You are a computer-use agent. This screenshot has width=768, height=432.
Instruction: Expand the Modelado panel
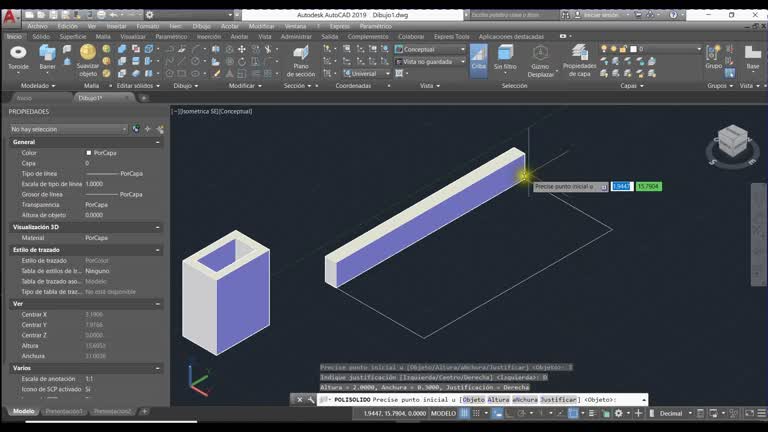coord(38,86)
